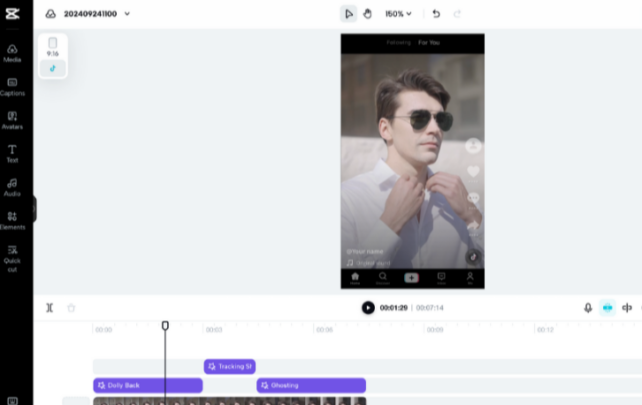642x405 pixels.
Task: Toggle the TikTok preview overlay
Action: point(53,68)
